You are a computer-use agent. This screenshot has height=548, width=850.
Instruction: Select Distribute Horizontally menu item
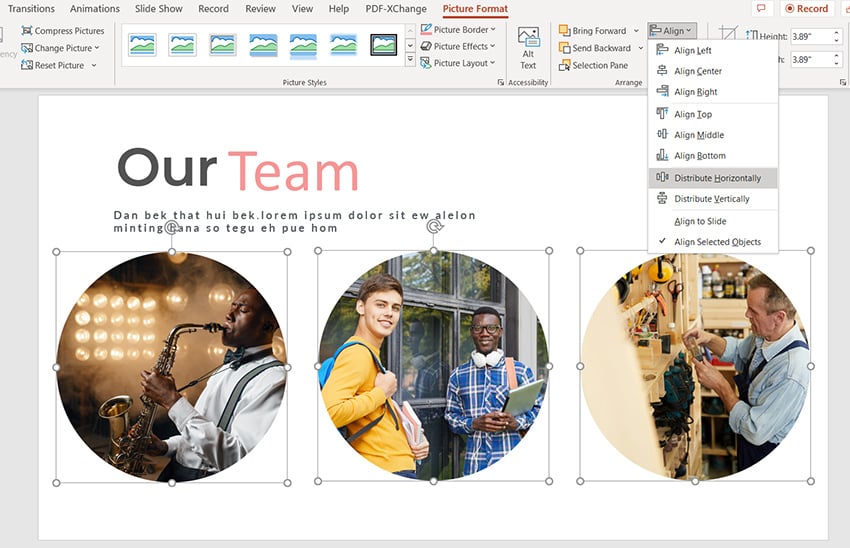coord(716,178)
